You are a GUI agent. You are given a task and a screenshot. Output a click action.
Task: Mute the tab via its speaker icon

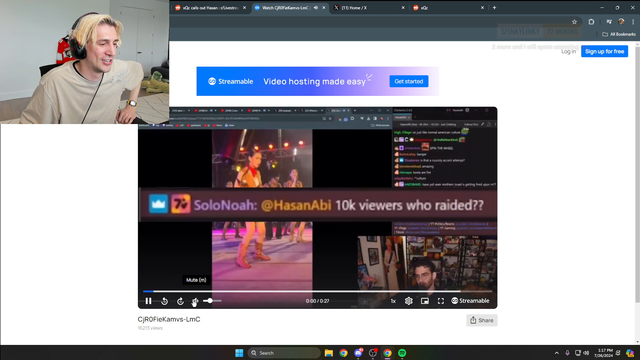coord(316,8)
